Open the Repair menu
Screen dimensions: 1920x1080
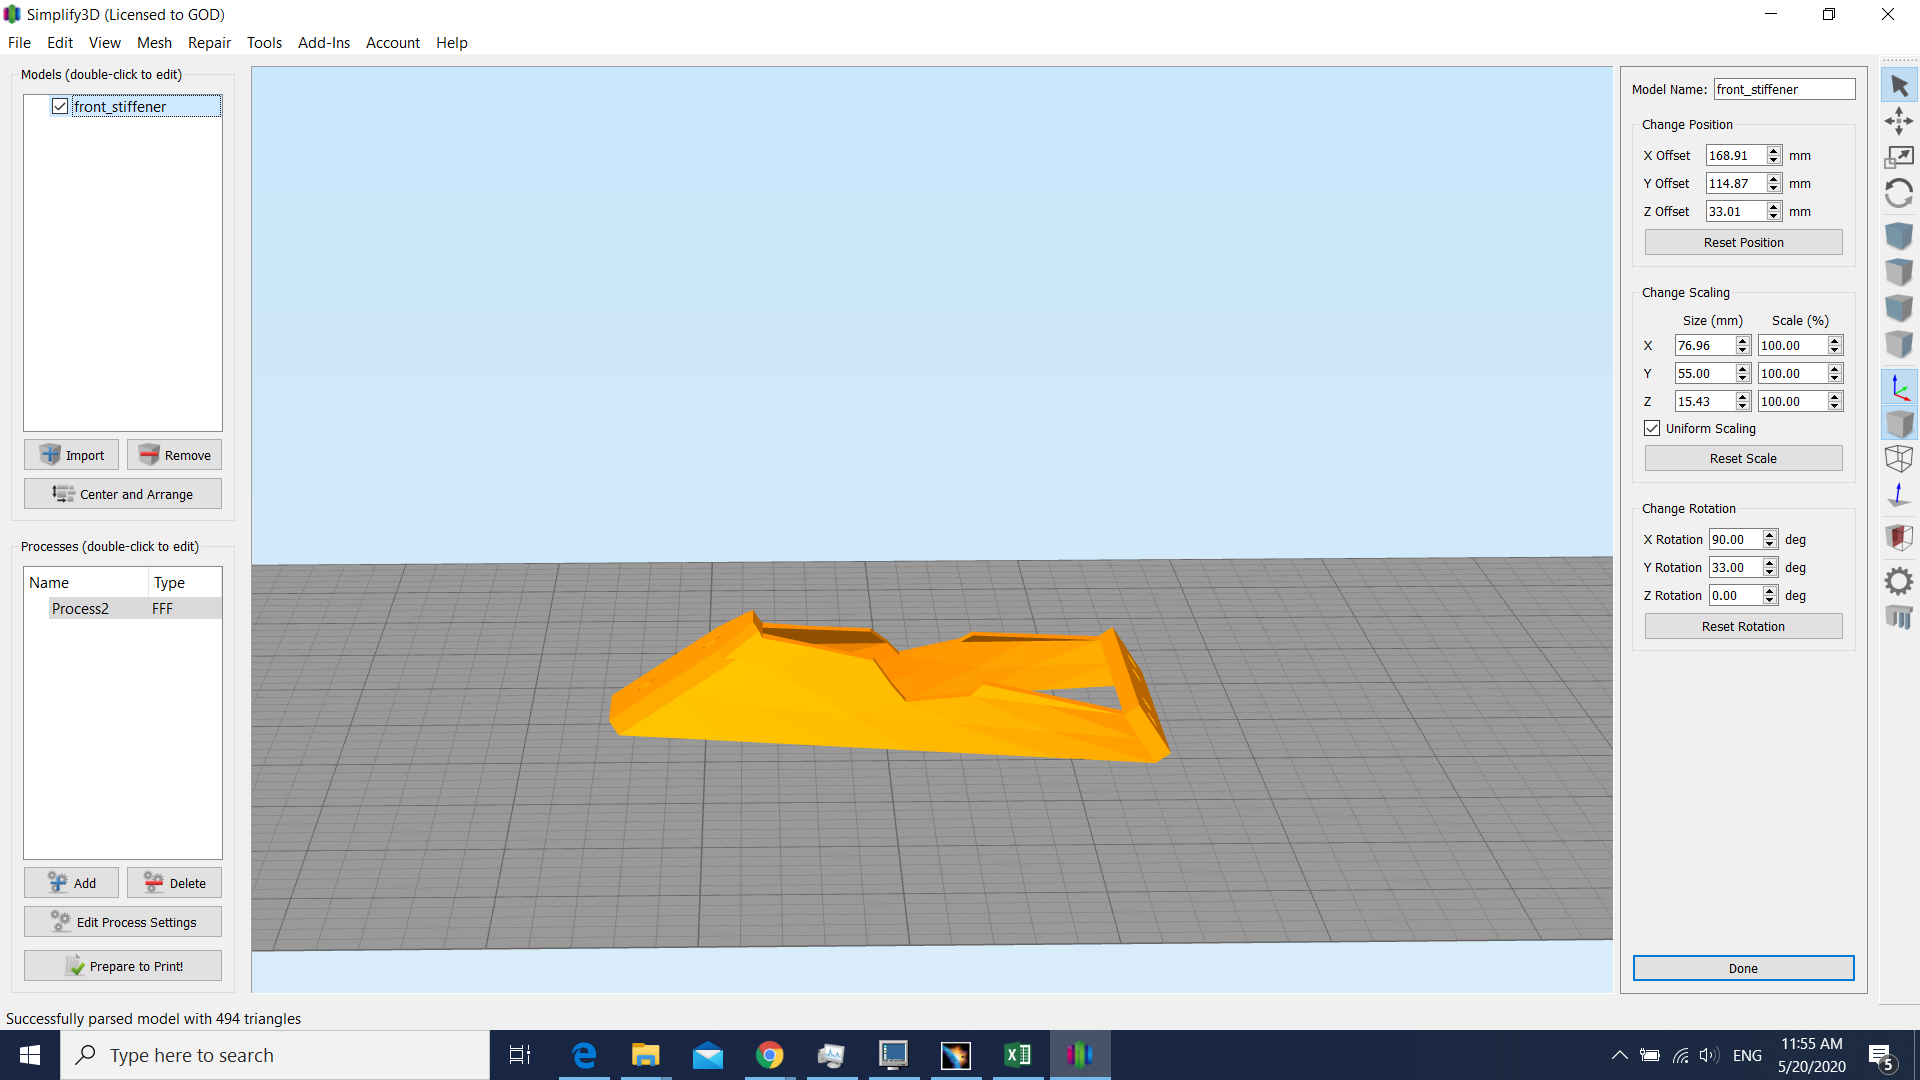[209, 42]
